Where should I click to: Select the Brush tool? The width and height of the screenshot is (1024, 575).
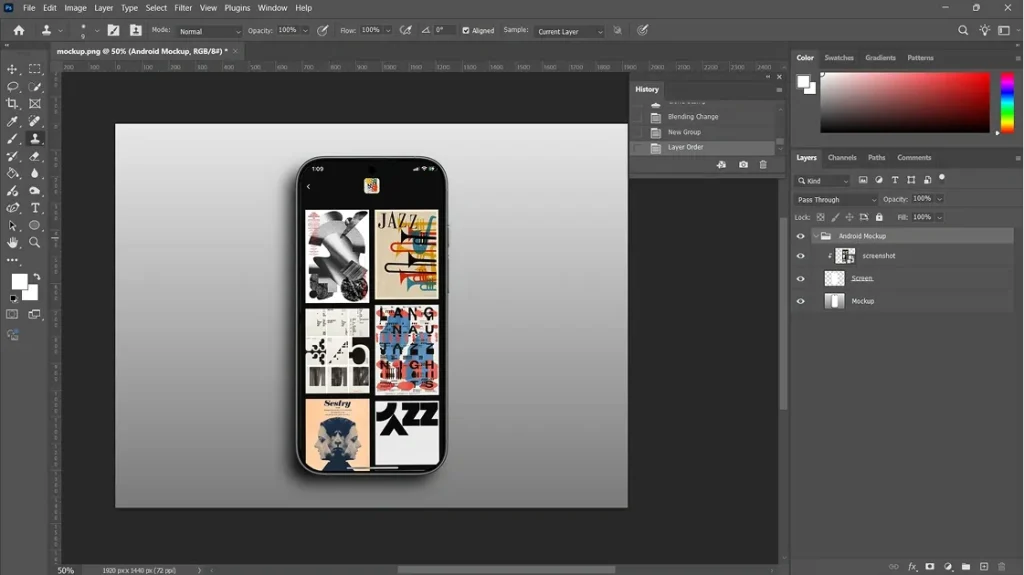[12, 139]
